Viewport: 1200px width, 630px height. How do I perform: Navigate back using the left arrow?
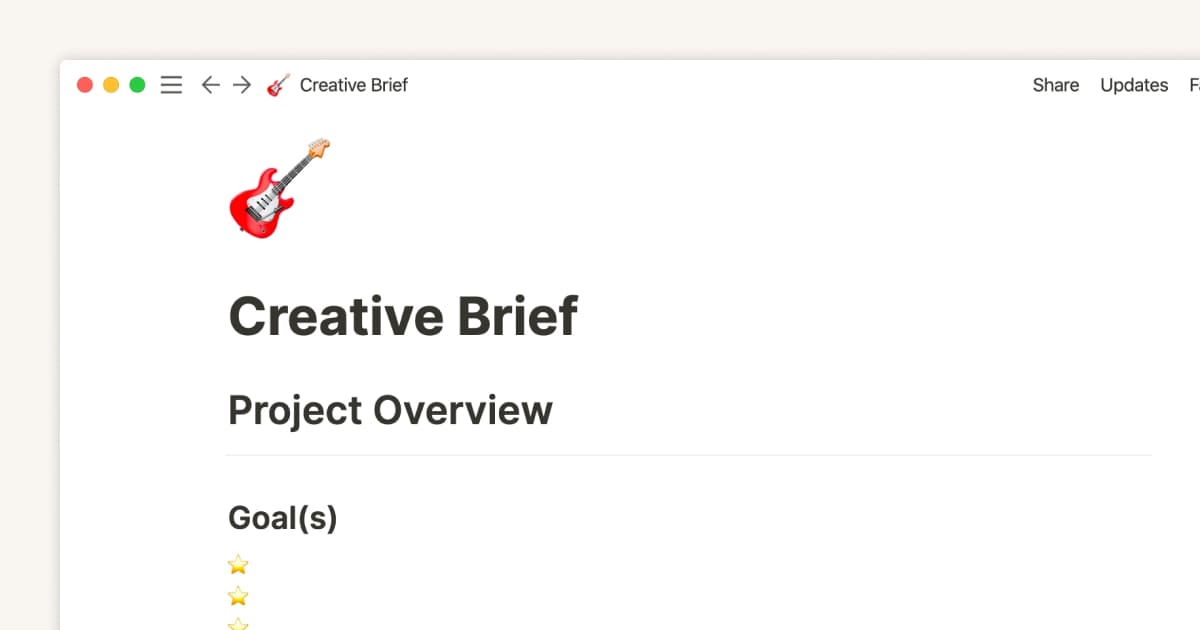210,85
